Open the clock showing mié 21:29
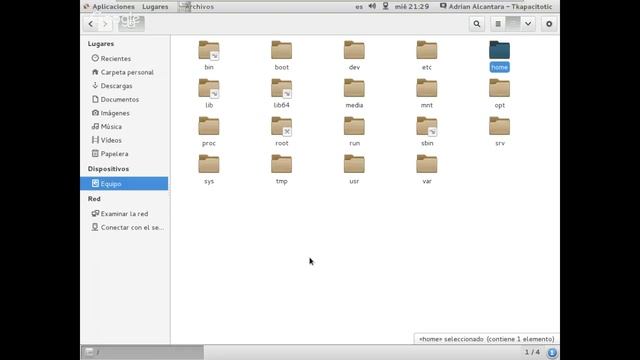Screen dimensions: 640x360 [411, 7]
